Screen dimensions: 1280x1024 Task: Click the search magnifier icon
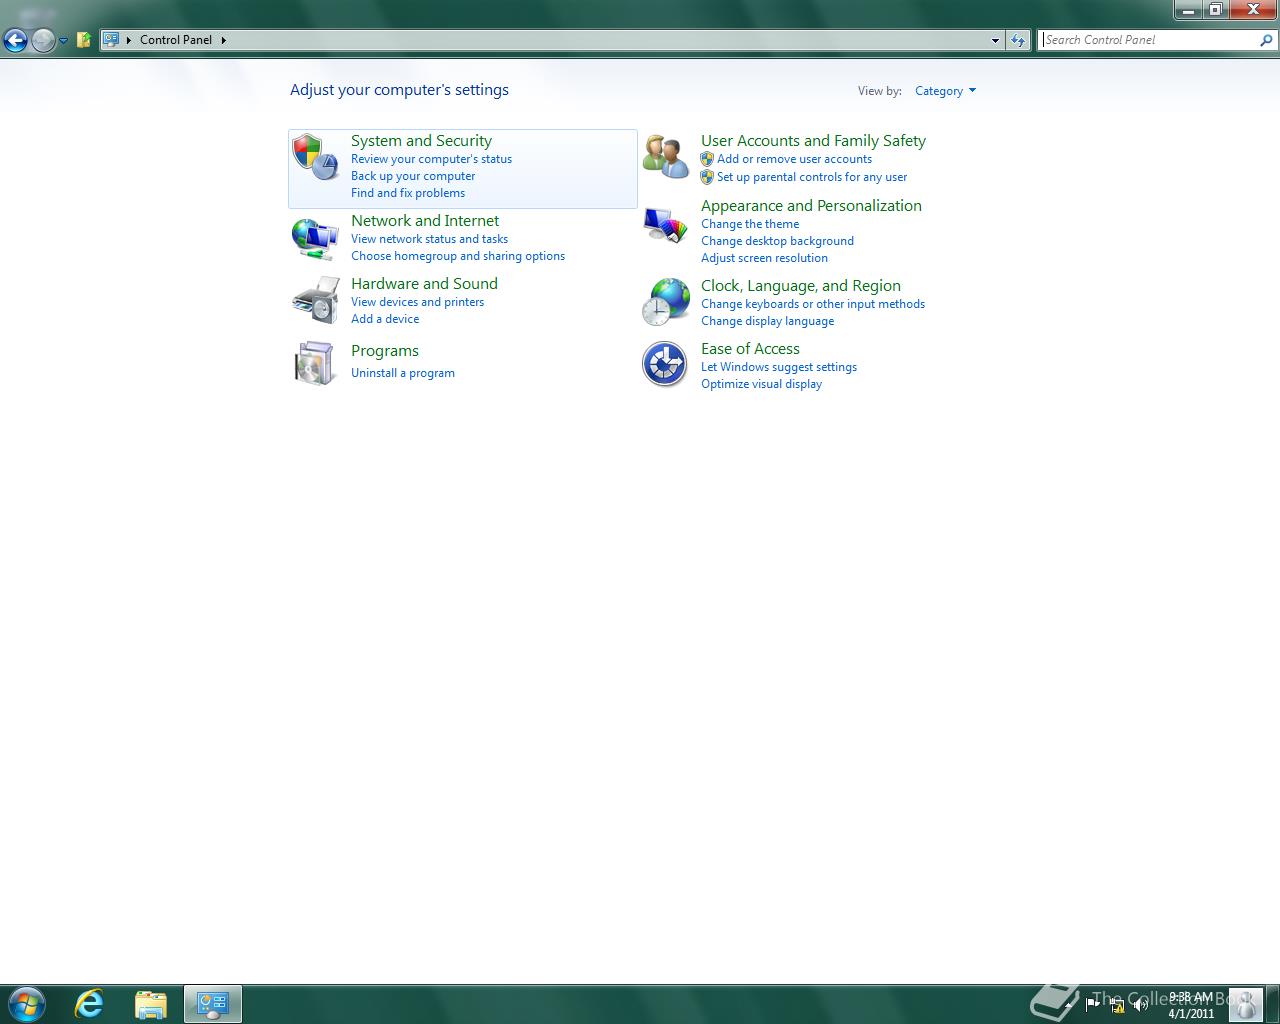click(1267, 40)
